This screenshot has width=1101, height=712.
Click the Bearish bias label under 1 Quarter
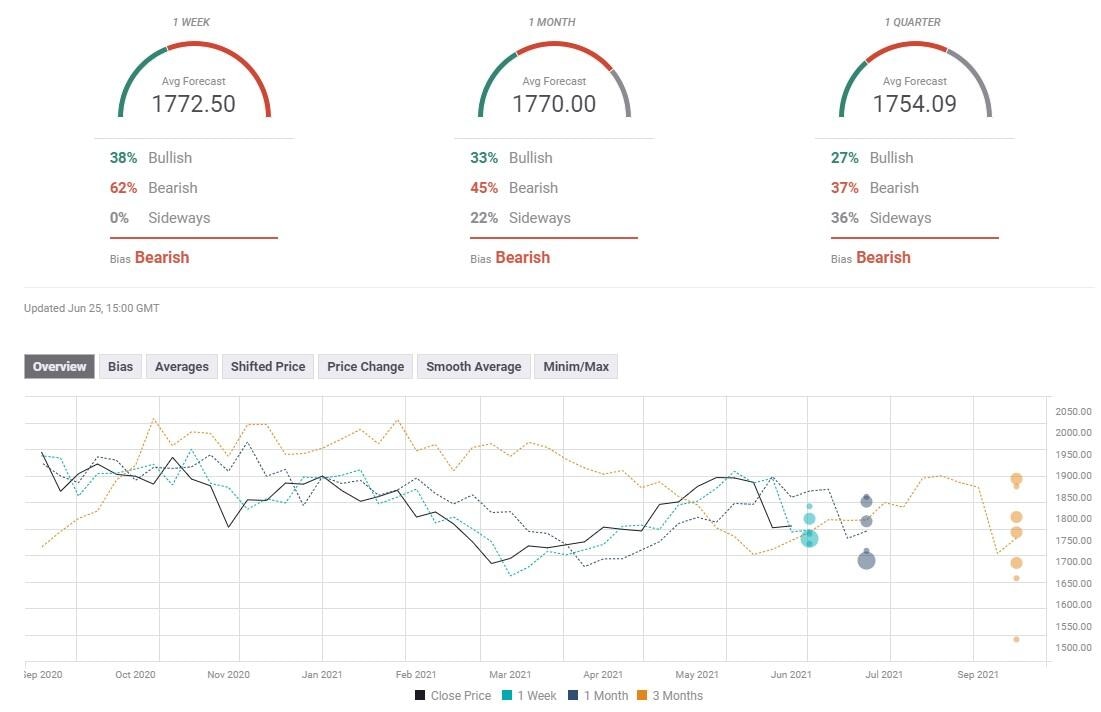click(884, 257)
